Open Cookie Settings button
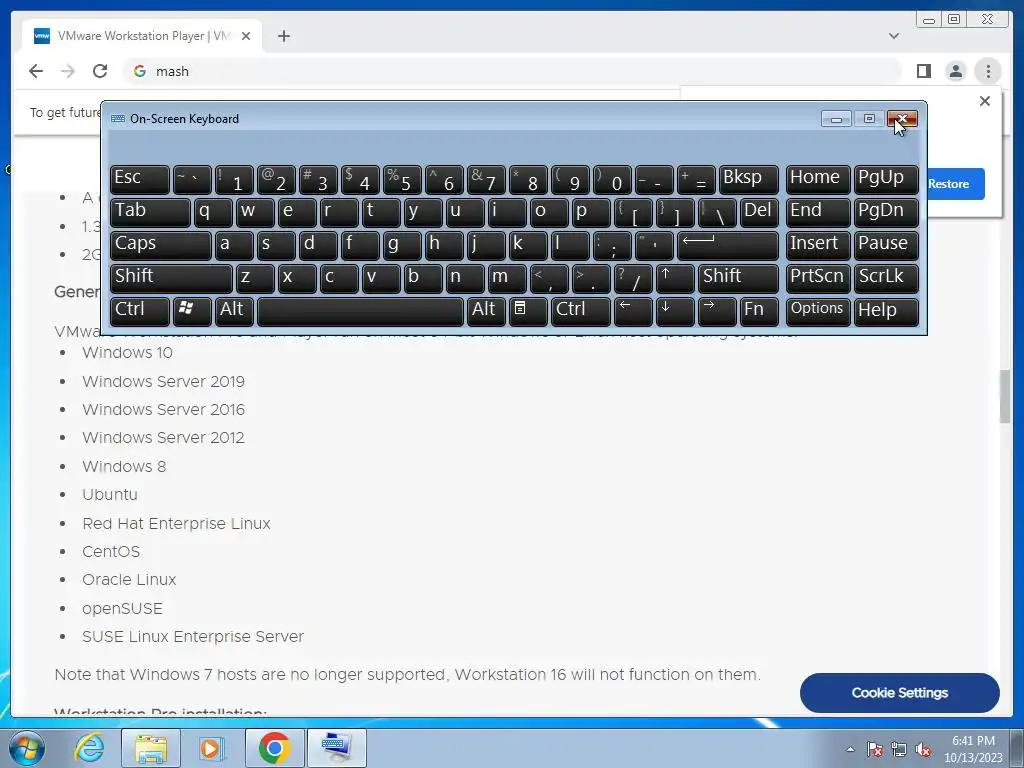The height and width of the screenshot is (768, 1024). tap(899, 693)
